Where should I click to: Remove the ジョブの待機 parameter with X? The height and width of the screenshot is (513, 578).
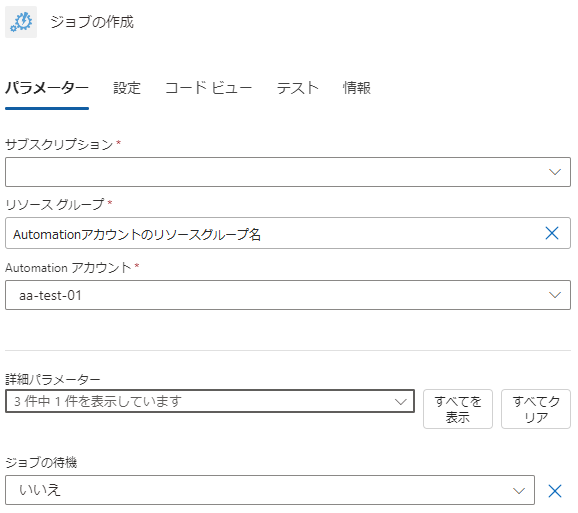(554, 491)
